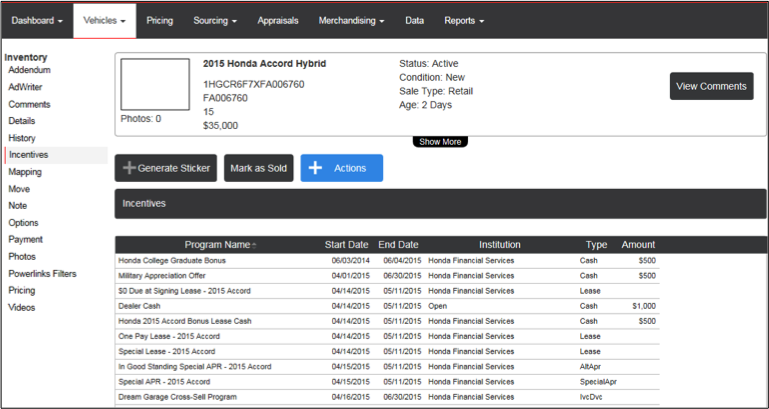The image size is (769, 409).
Task: Open Note in the sidebar
Action: coord(17,206)
